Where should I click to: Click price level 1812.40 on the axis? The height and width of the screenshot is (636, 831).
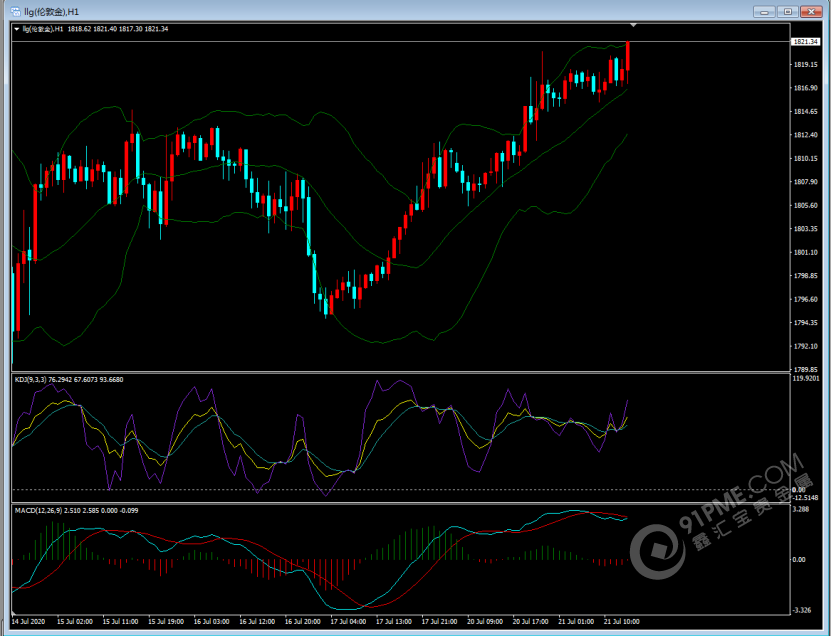tap(805, 135)
